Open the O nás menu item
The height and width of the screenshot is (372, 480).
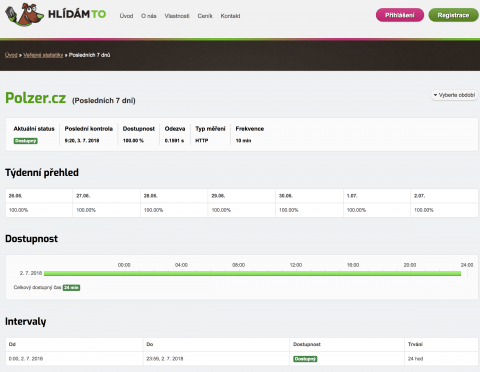(148, 16)
